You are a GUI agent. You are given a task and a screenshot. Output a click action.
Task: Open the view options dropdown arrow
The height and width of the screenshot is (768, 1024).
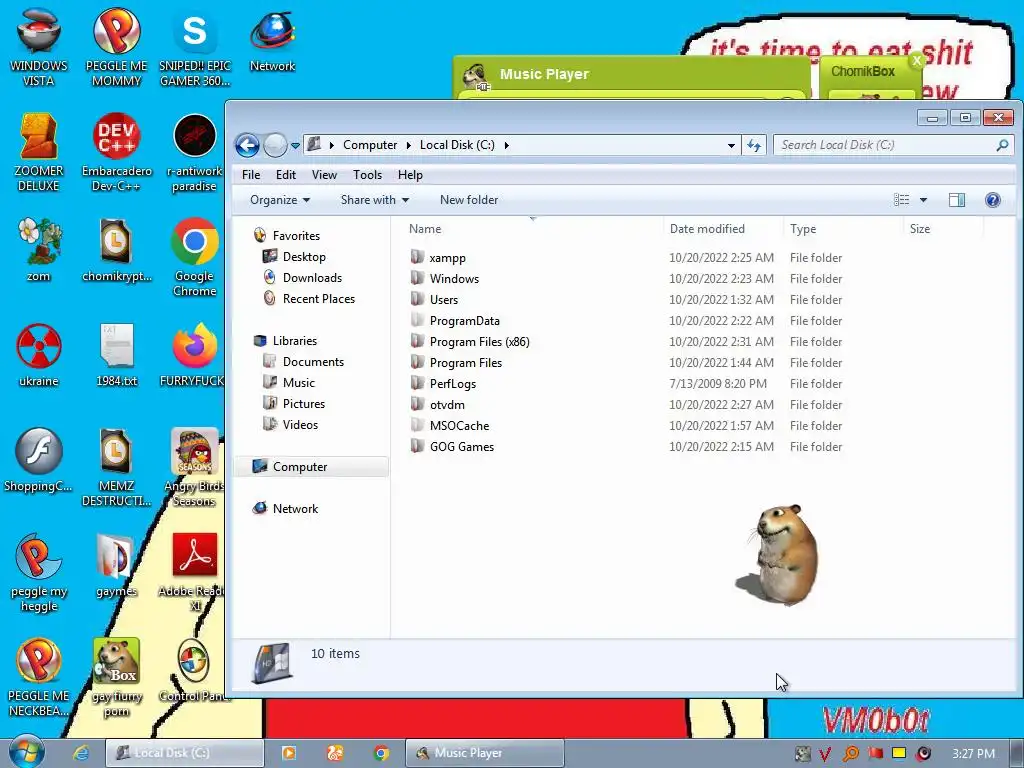click(x=923, y=200)
